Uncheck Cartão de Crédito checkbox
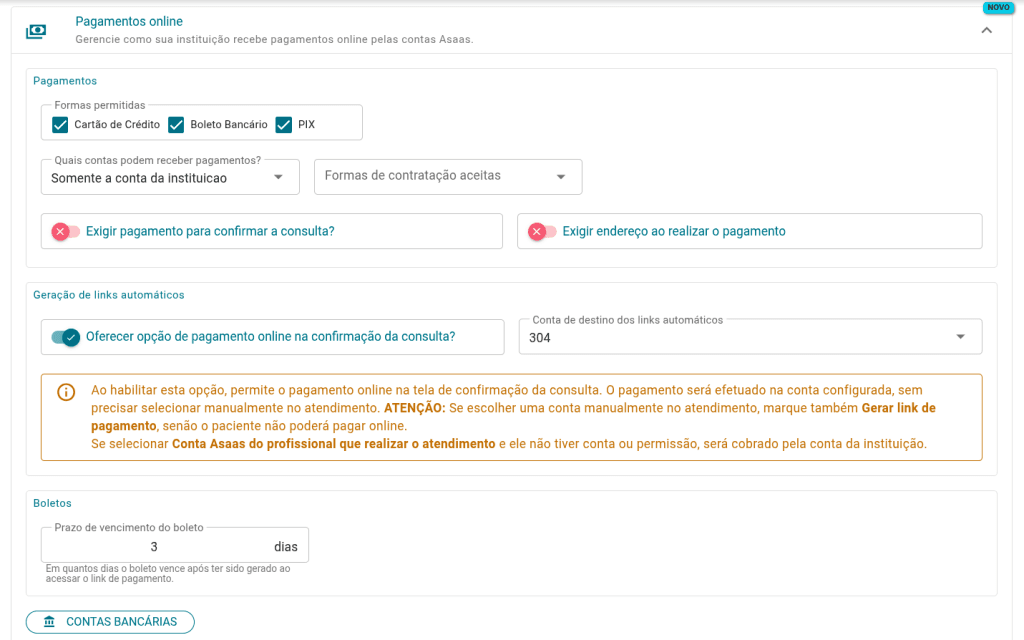Image resolution: width=1024 pixels, height=640 pixels. click(60, 125)
